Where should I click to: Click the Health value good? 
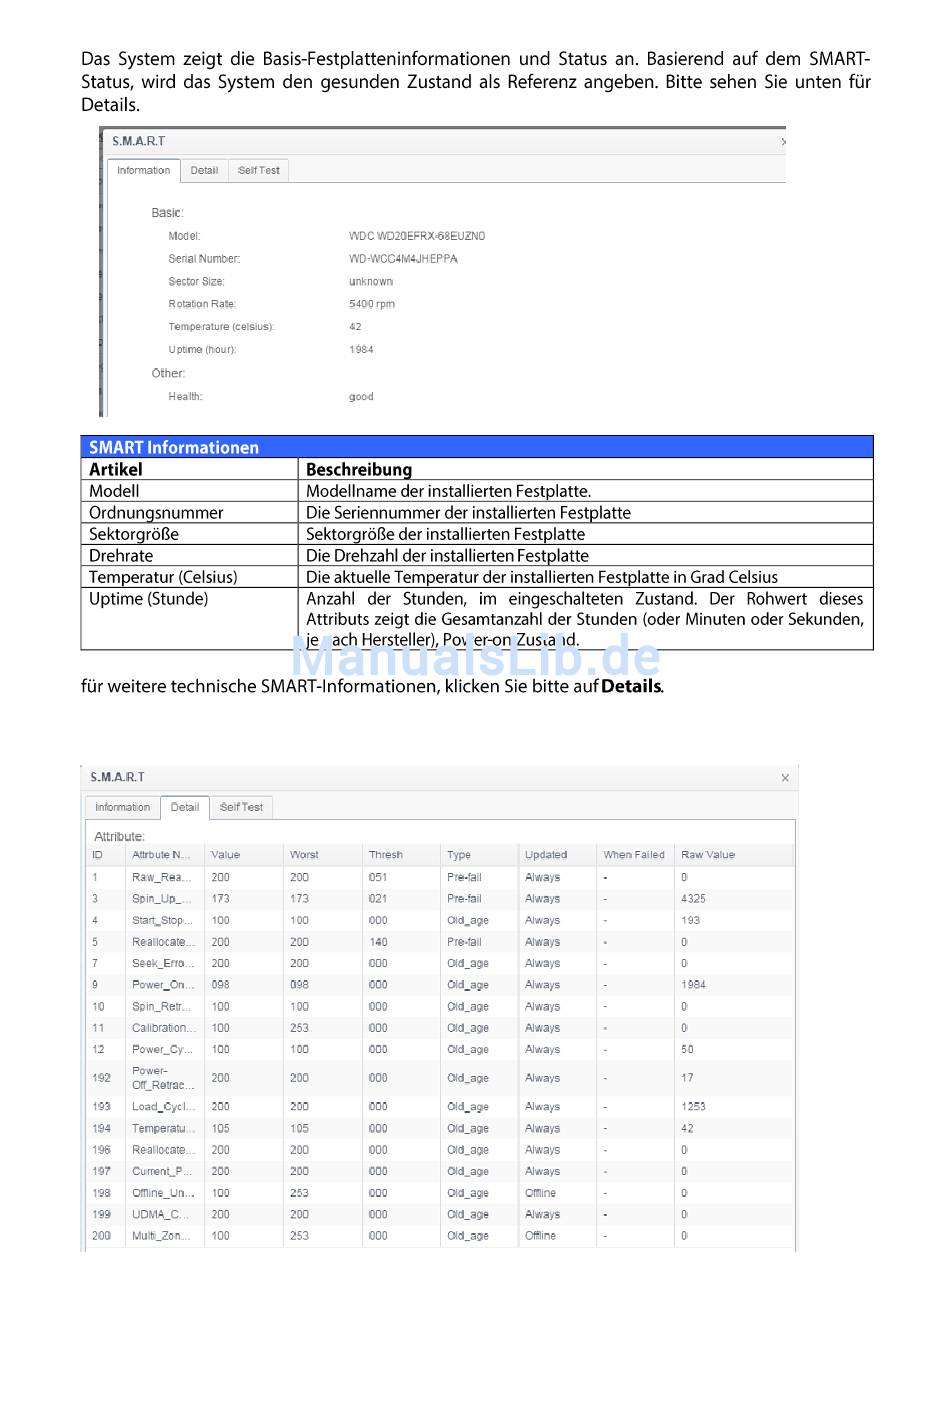point(361,397)
